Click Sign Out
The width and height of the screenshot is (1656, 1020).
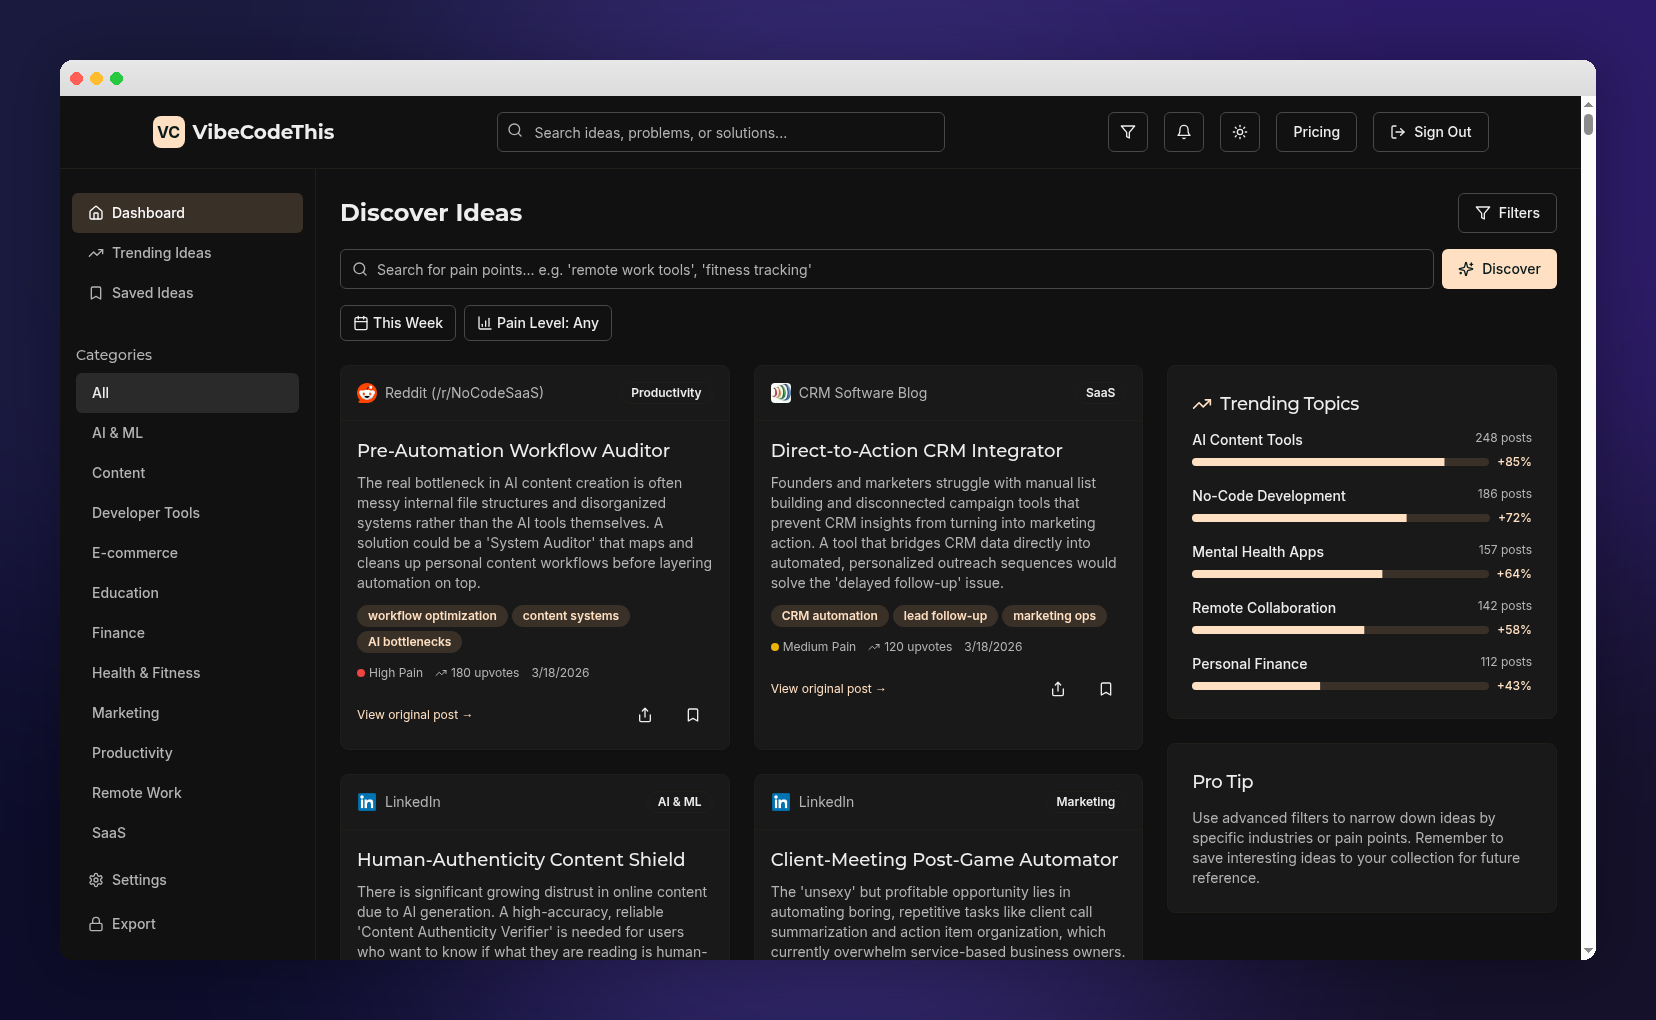coord(1430,132)
